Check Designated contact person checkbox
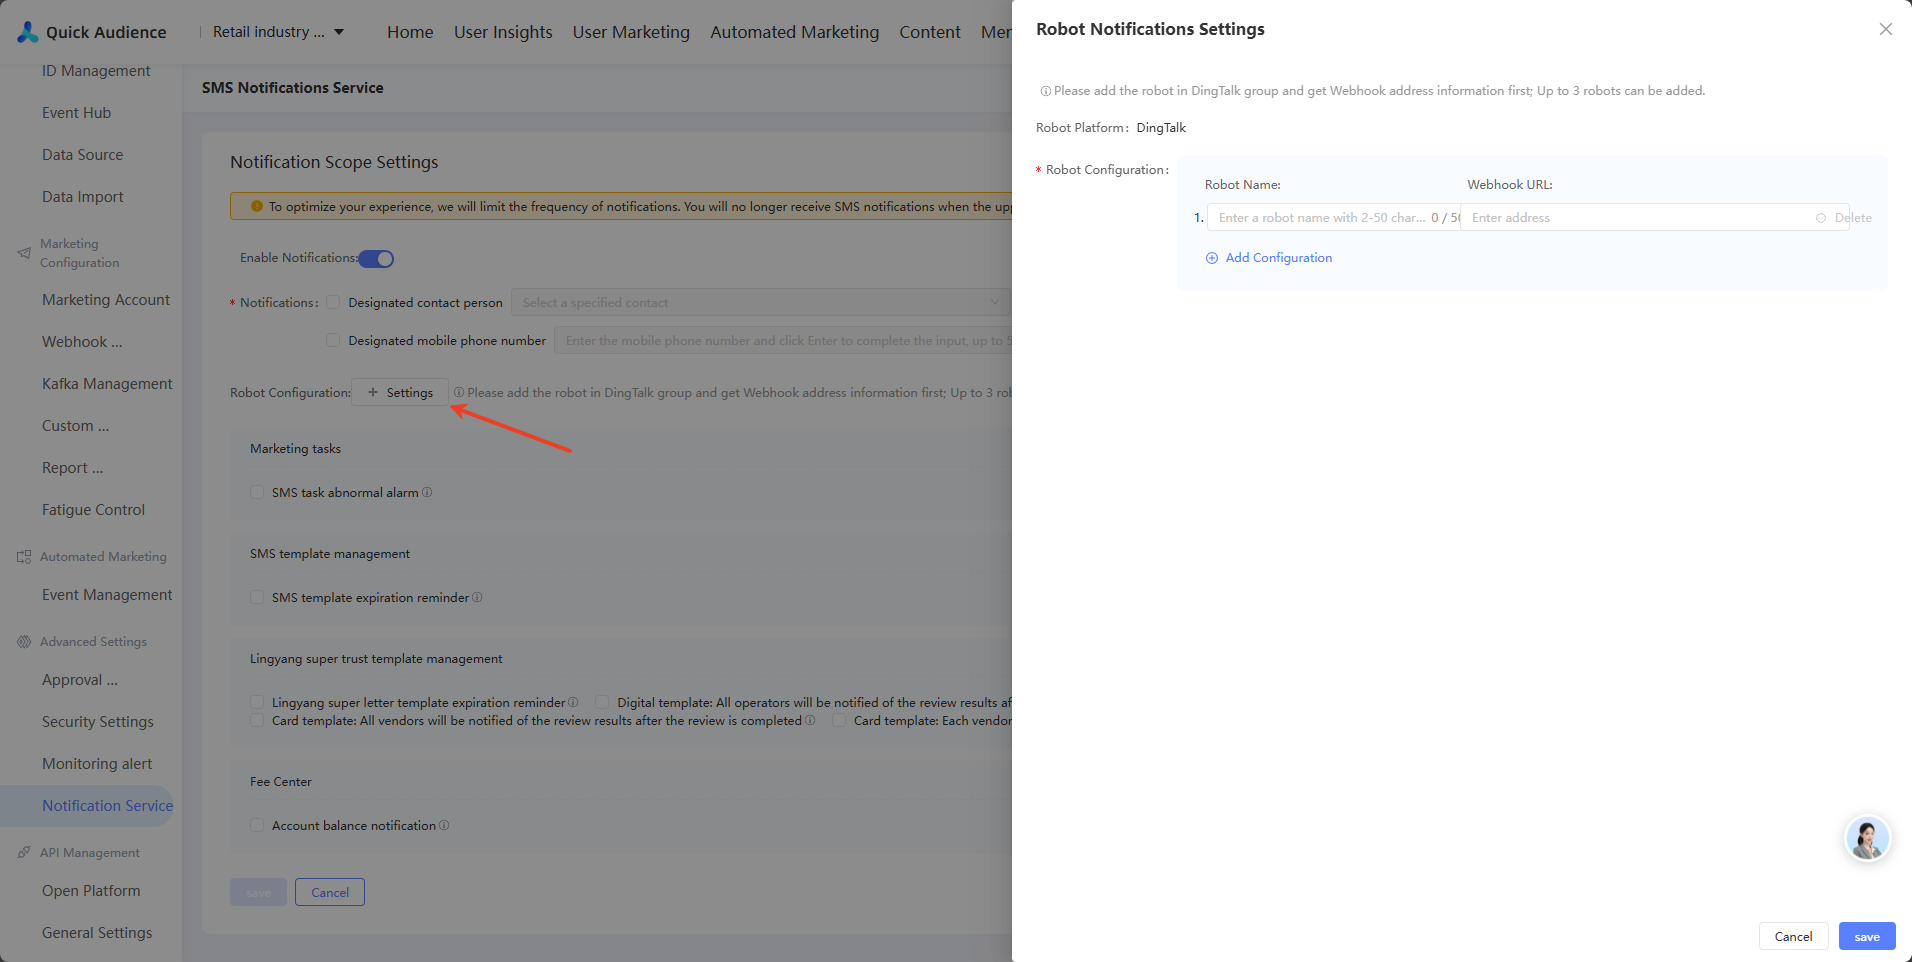The image size is (1912, 962). coord(334,302)
